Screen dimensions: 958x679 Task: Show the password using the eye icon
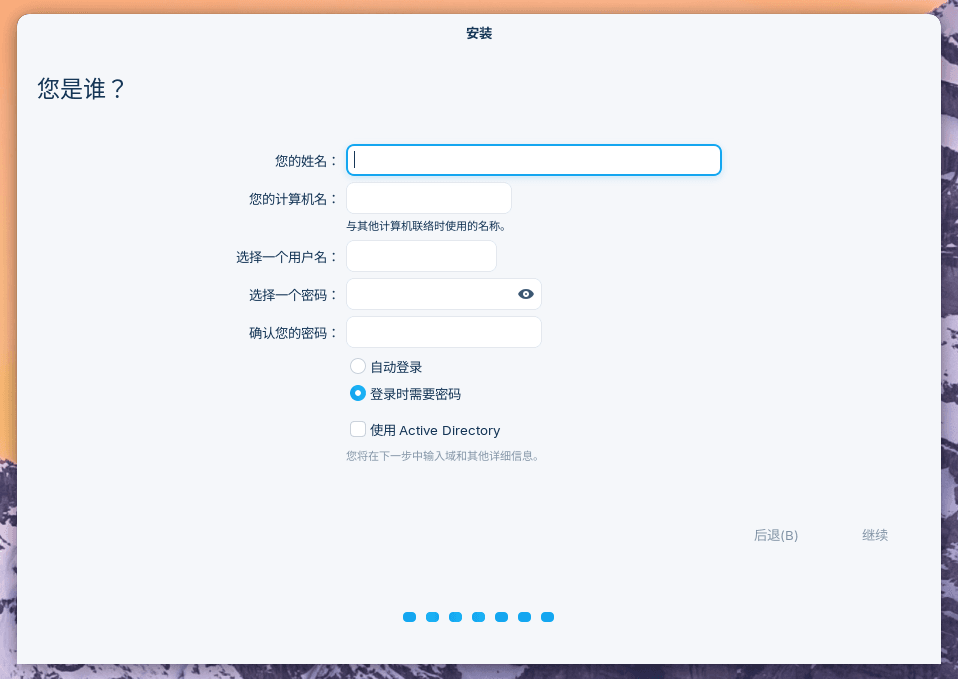(x=525, y=293)
